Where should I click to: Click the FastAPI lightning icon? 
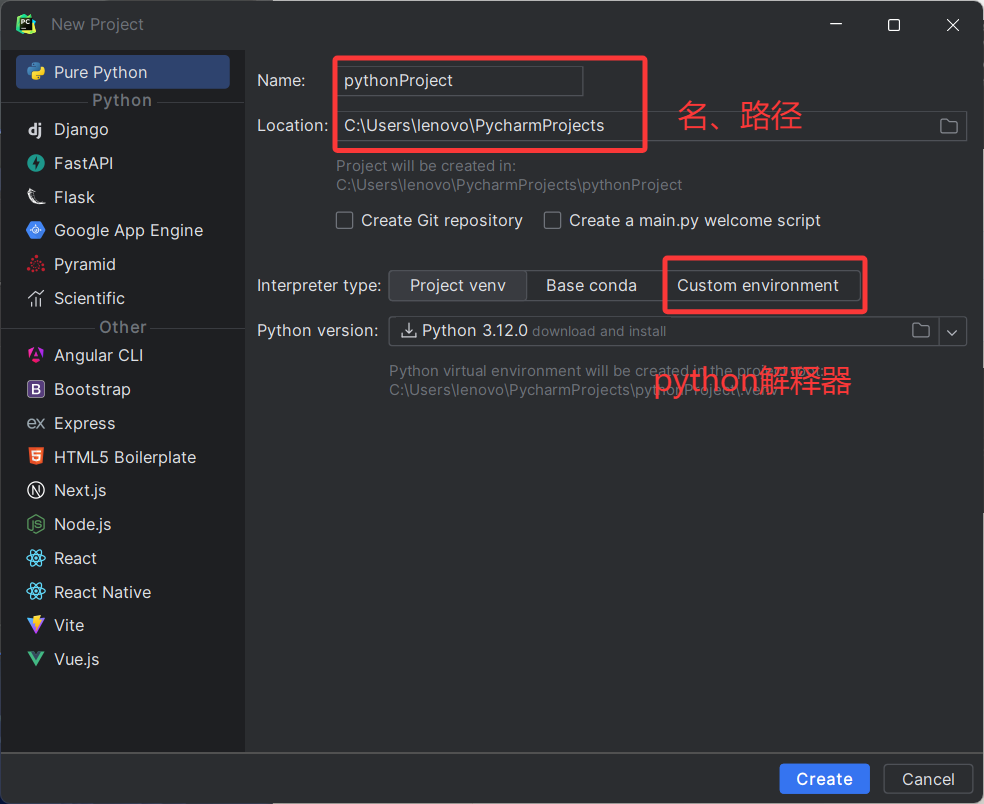[x=36, y=163]
